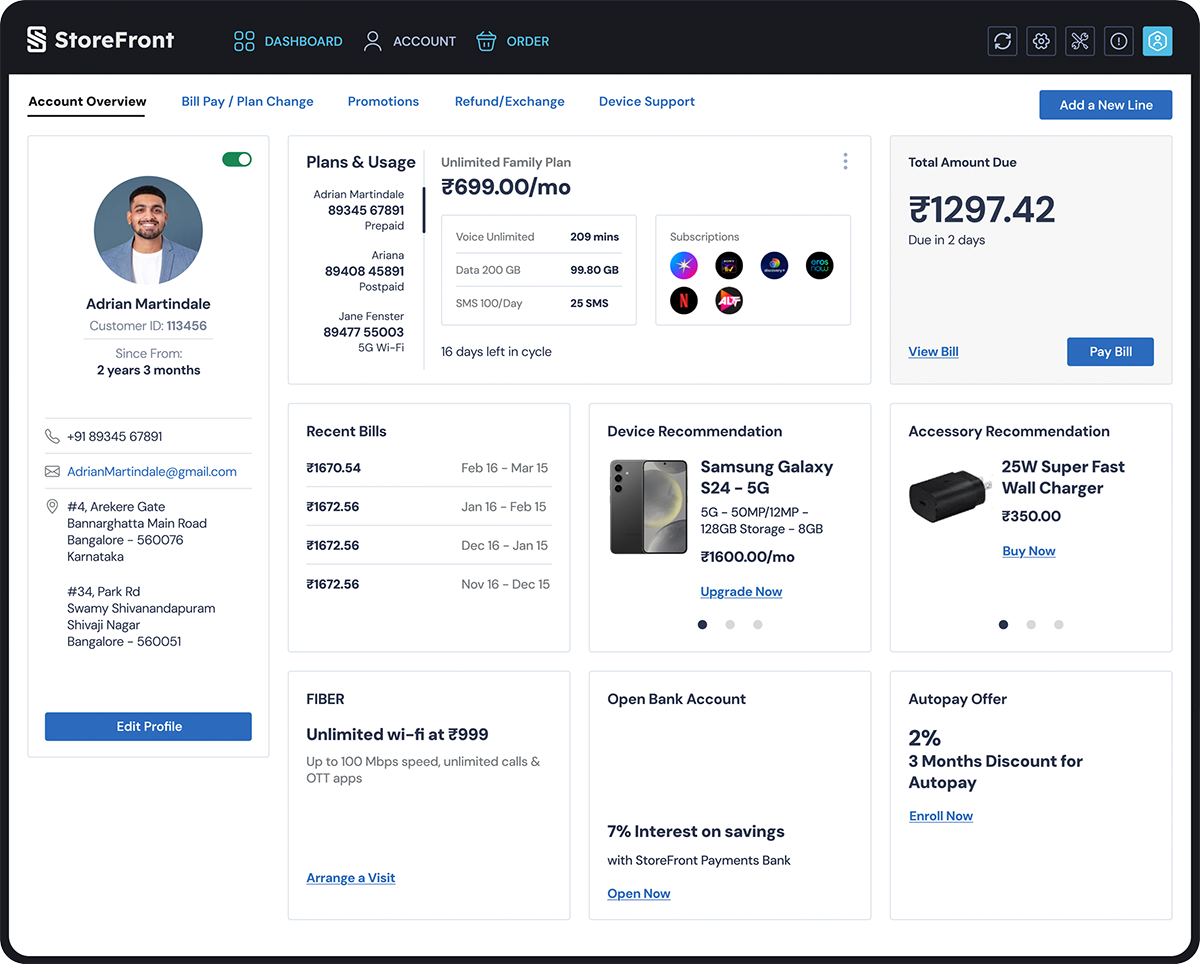
Task: Open the settings gear icon
Action: 1041,41
